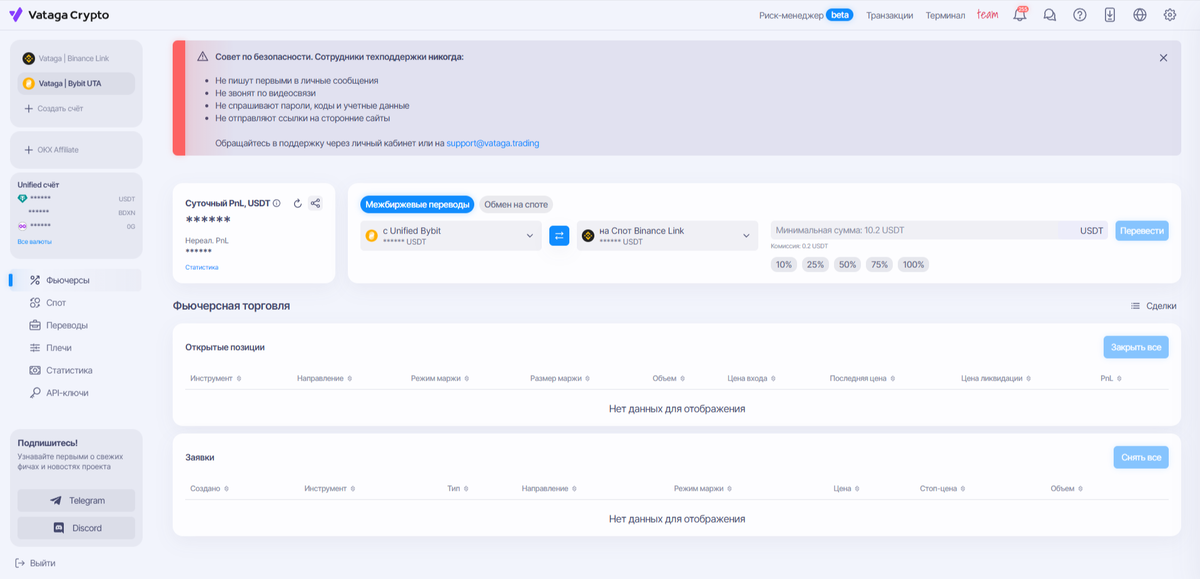Screen dimensions: 1200x579
Task: Open the notifications bell icon
Action: [x=1020, y=15]
